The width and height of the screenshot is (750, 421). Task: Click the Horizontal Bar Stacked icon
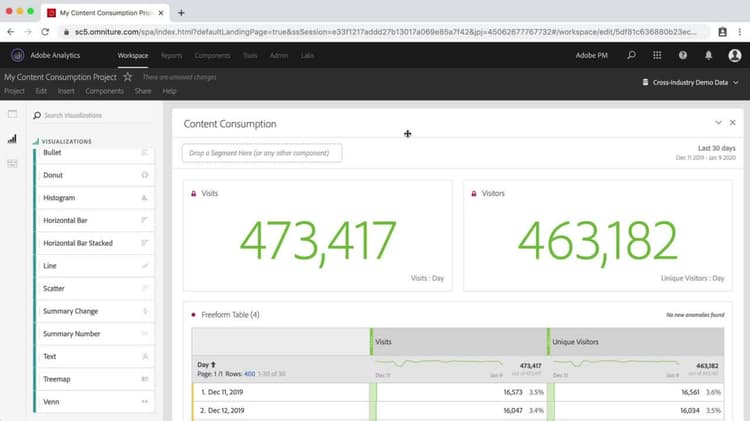point(144,243)
